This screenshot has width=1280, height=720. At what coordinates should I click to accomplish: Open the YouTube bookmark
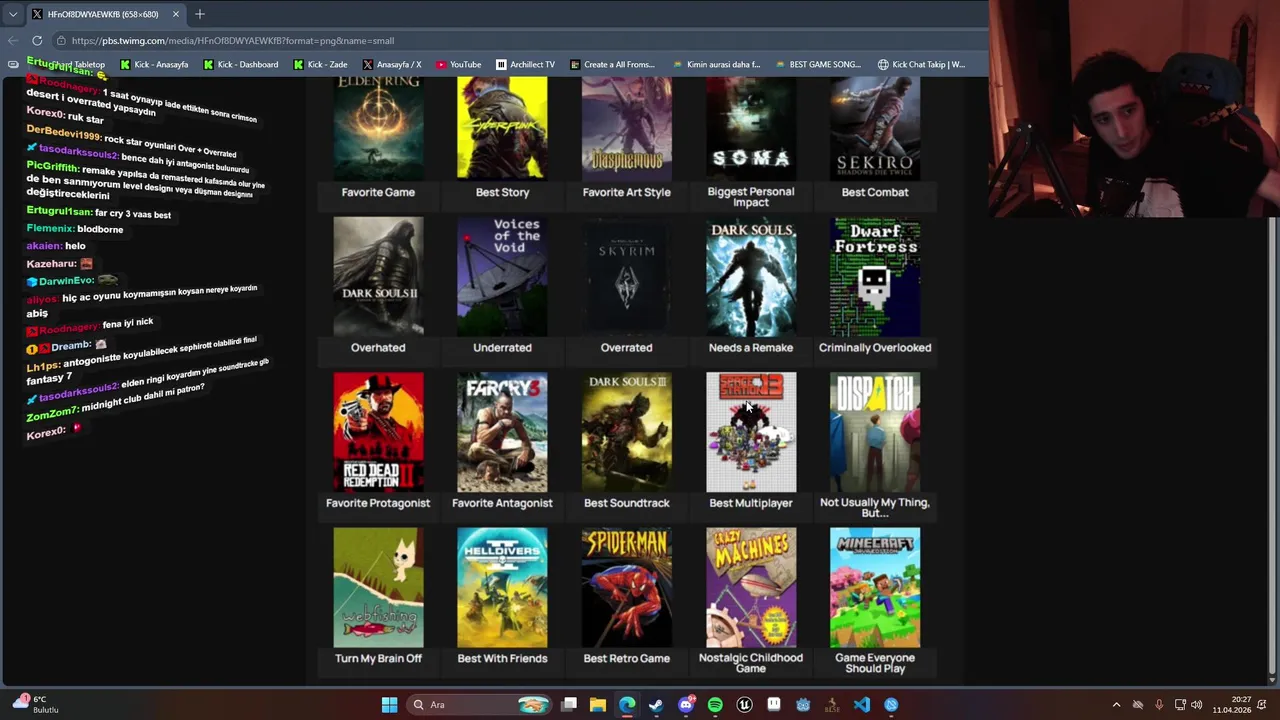tap(459, 64)
